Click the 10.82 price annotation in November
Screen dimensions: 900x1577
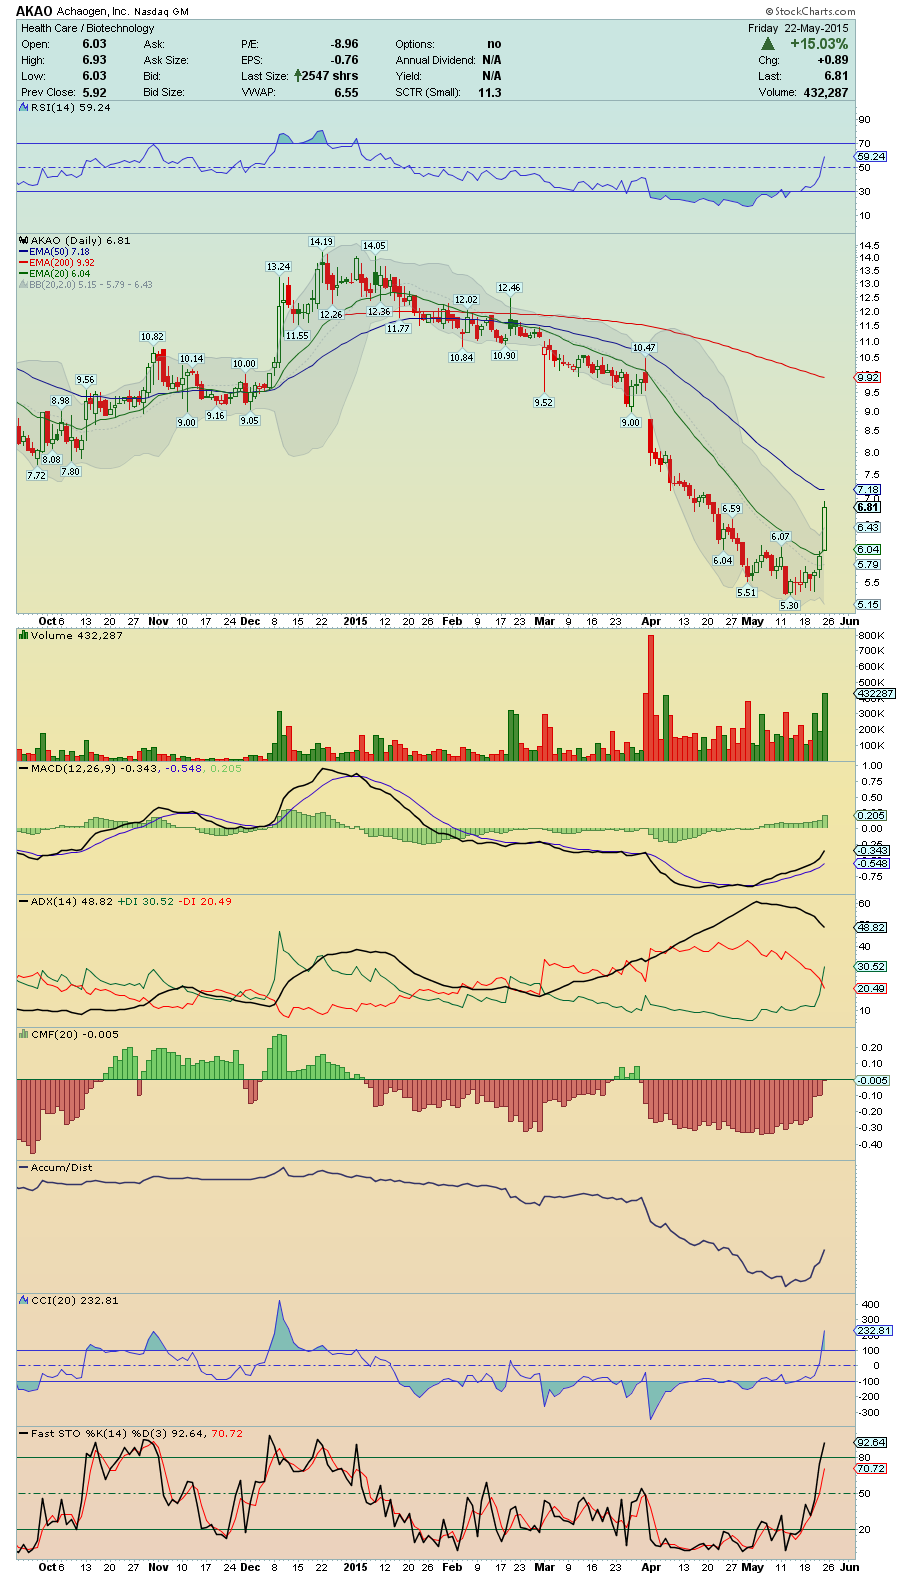[152, 337]
